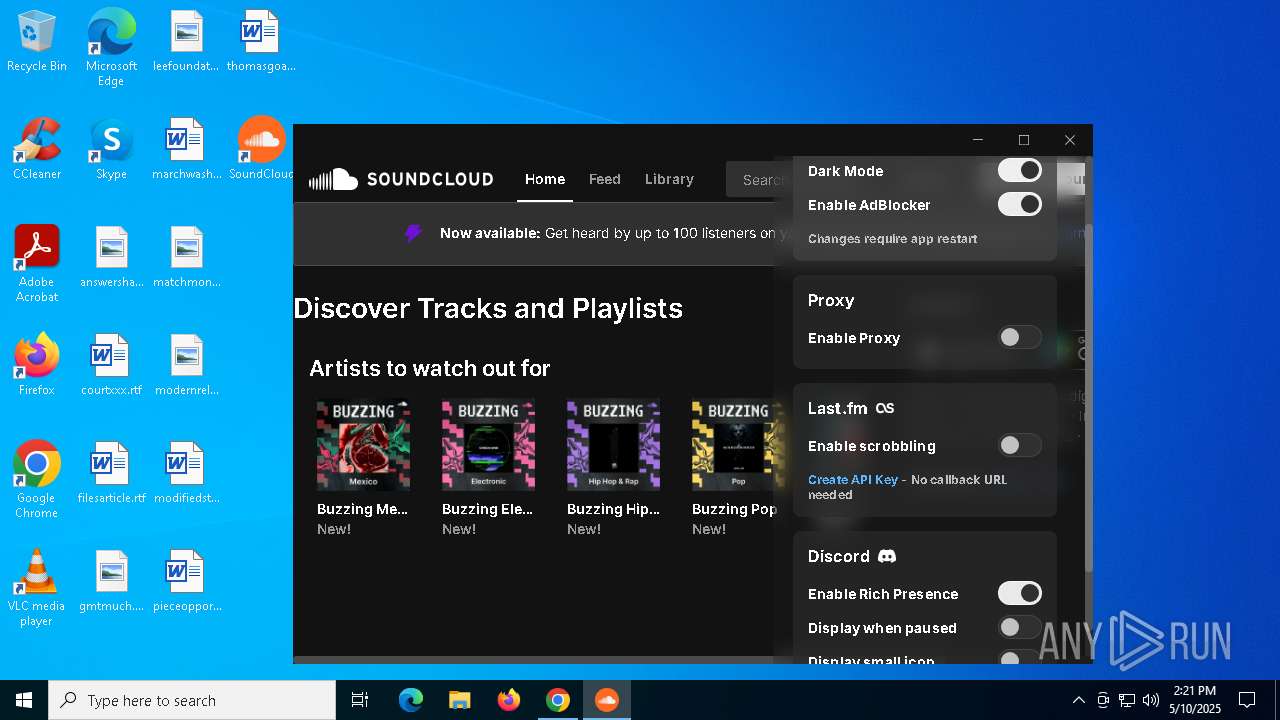This screenshot has height=720, width=1280.
Task: Open Firefox desktop shortcut
Action: [37, 365]
